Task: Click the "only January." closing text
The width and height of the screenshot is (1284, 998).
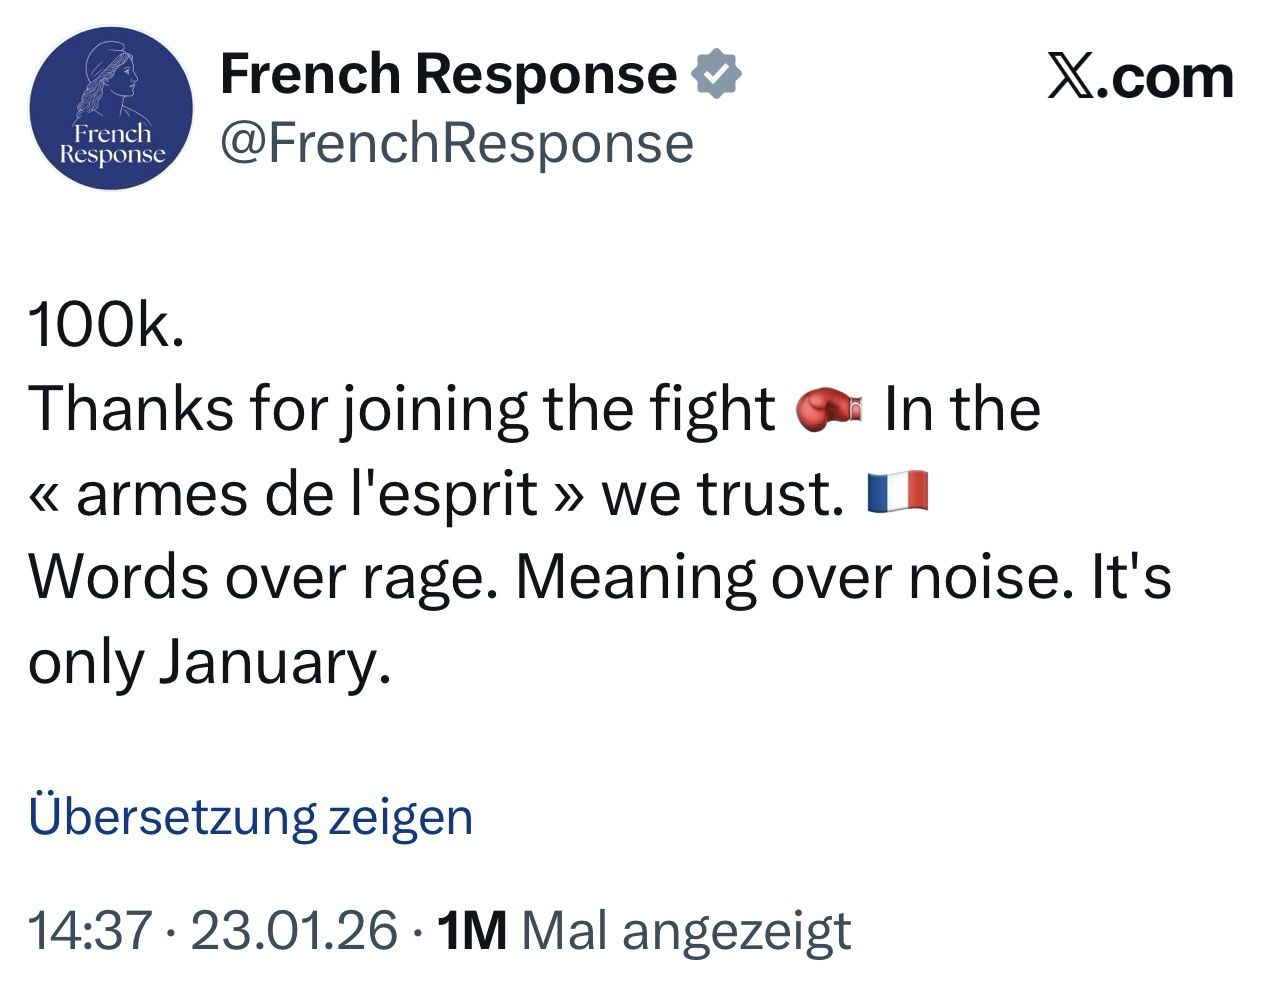Action: pyautogui.click(x=208, y=662)
